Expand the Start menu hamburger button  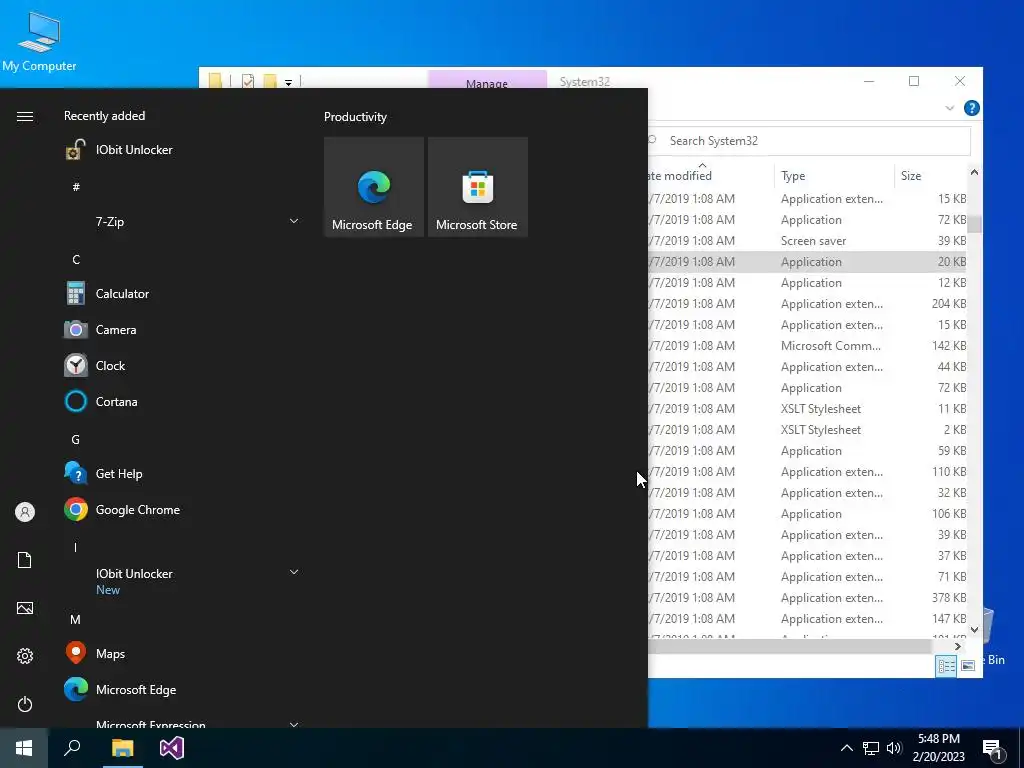point(25,116)
